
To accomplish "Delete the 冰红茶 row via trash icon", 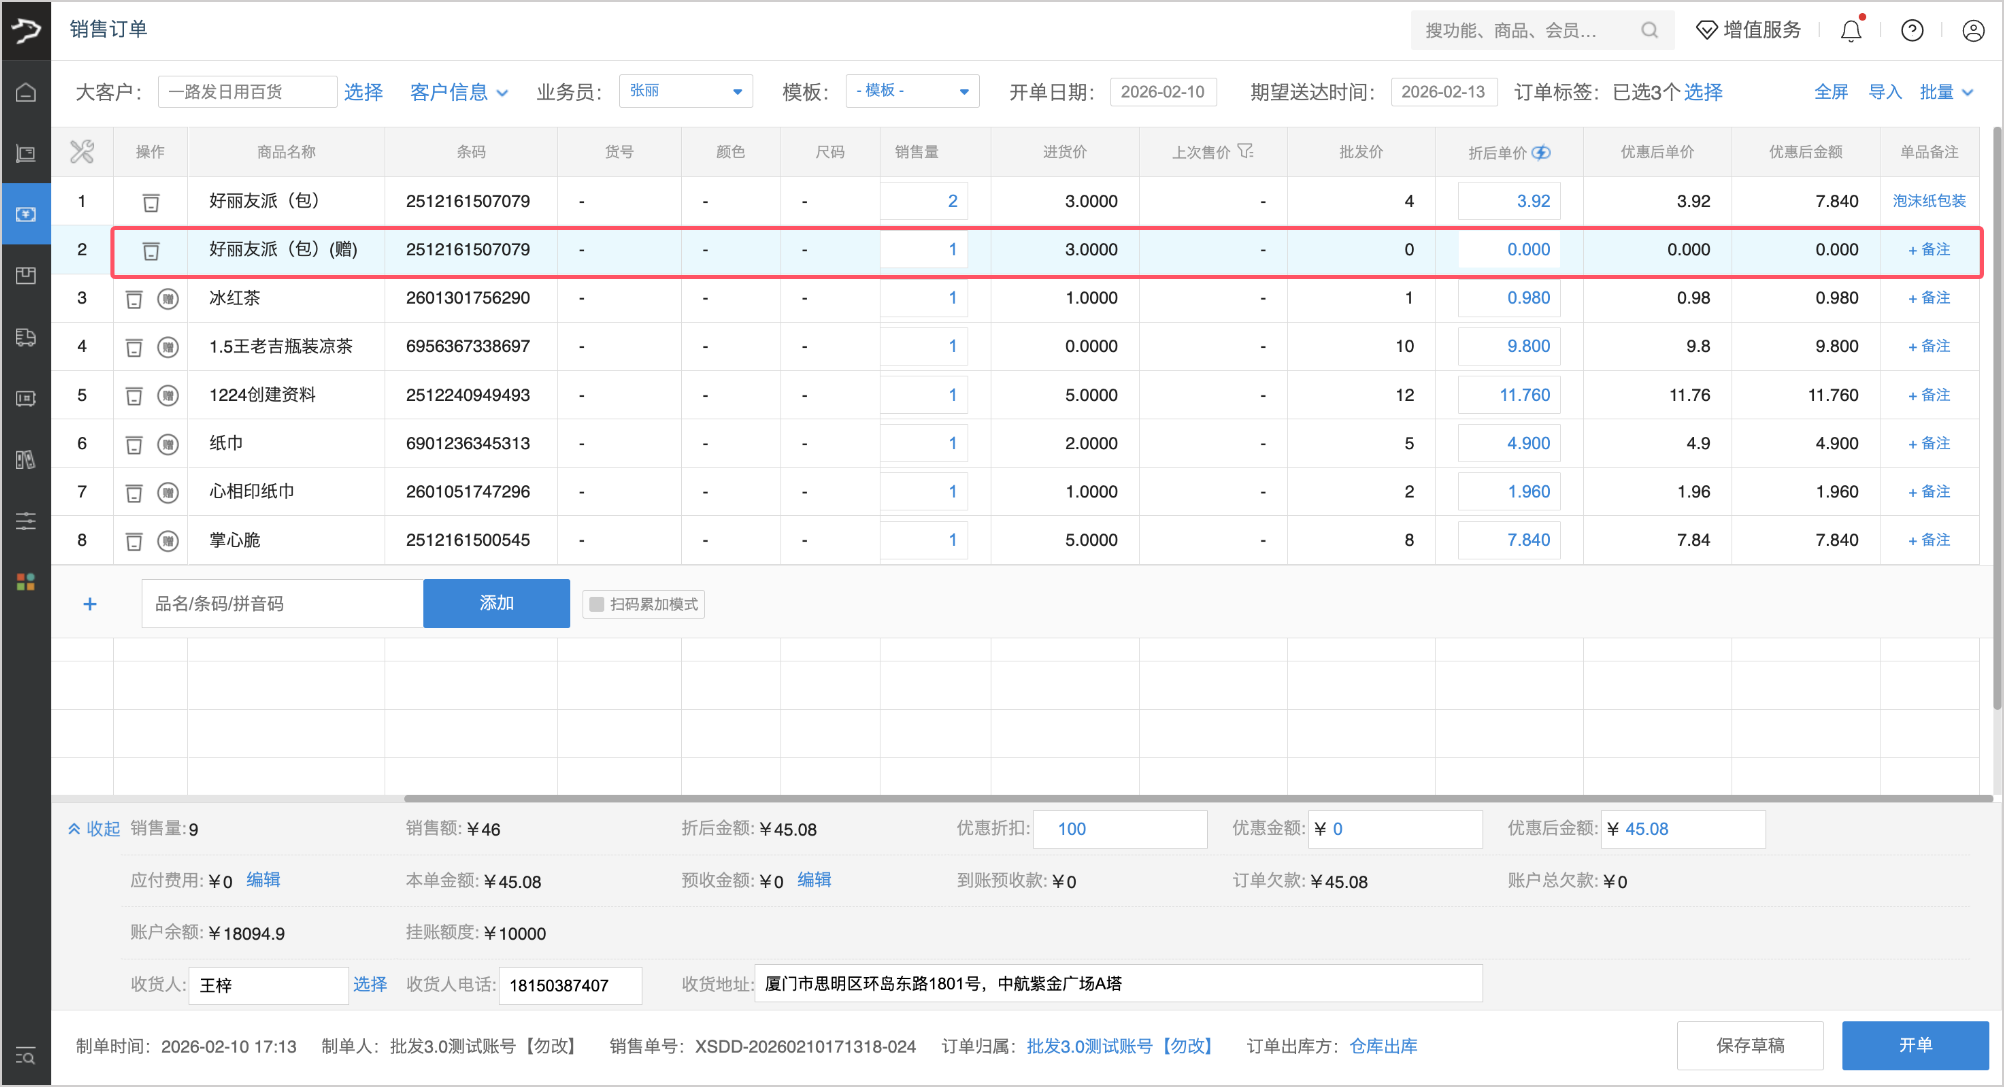I will [134, 299].
